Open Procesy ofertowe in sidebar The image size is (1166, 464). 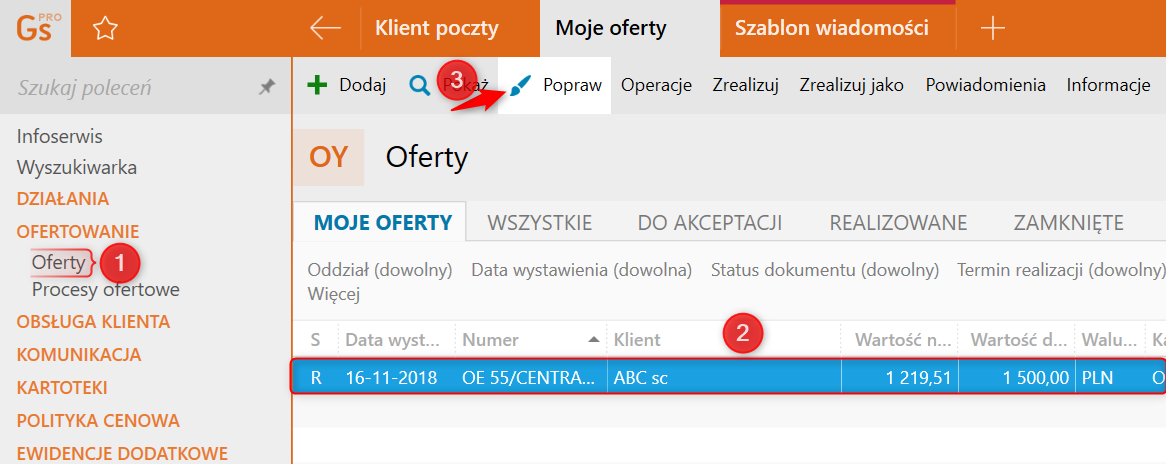click(x=105, y=290)
